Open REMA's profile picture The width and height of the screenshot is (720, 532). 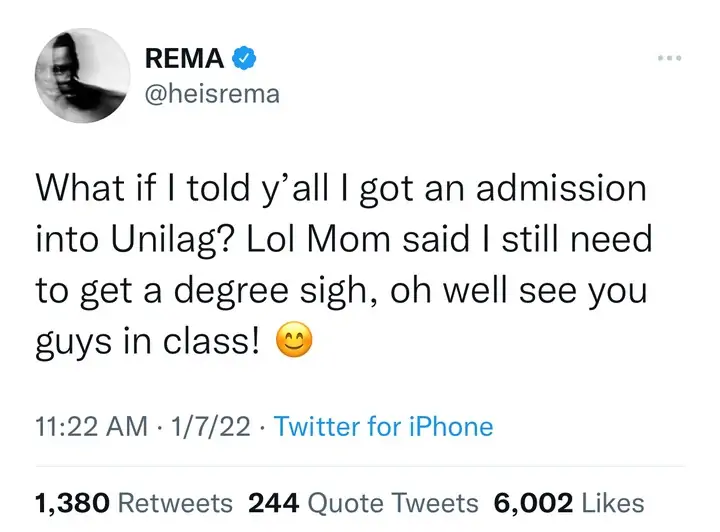(78, 79)
